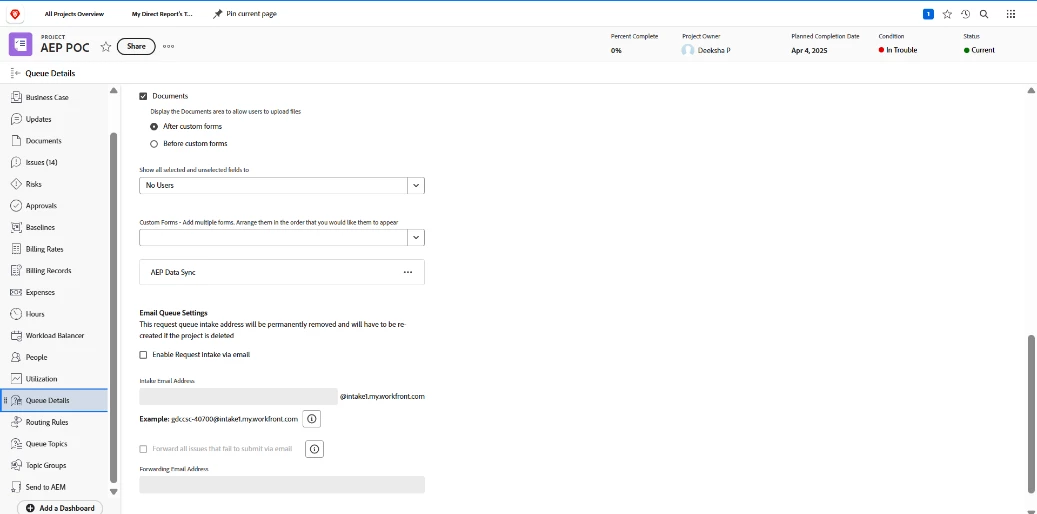Viewport: 1037px width, 514px height.
Task: Select Before custom forms radio option
Action: (154, 144)
